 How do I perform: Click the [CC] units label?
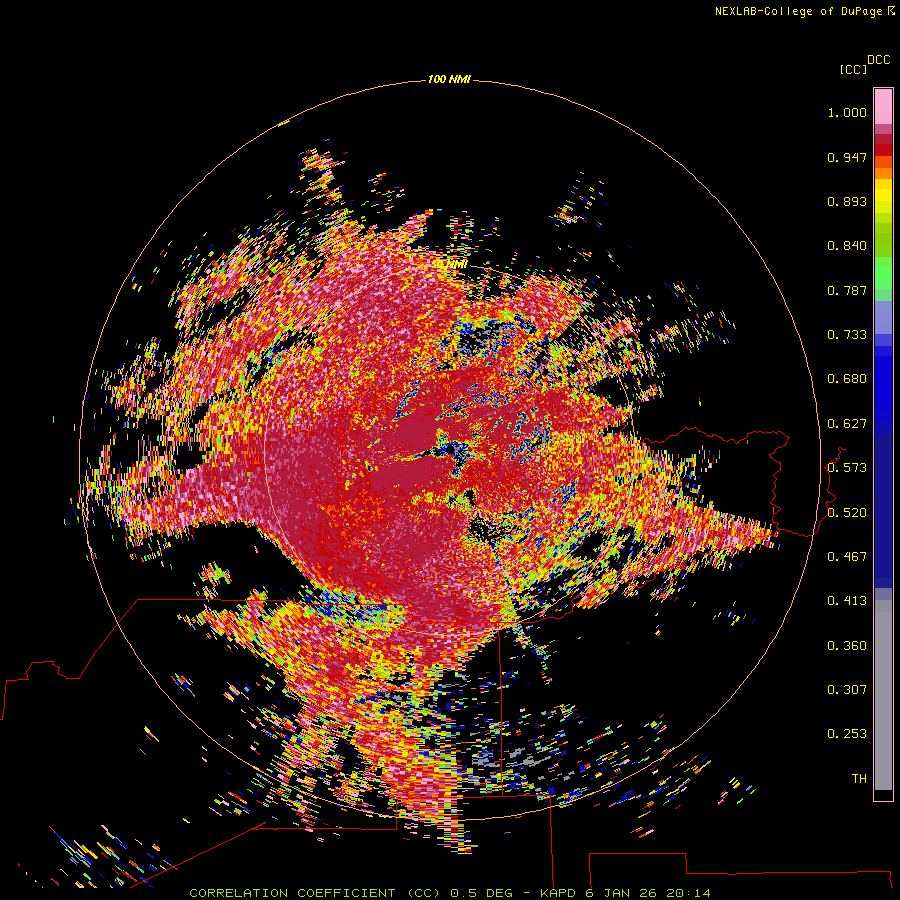pyautogui.click(x=853, y=69)
